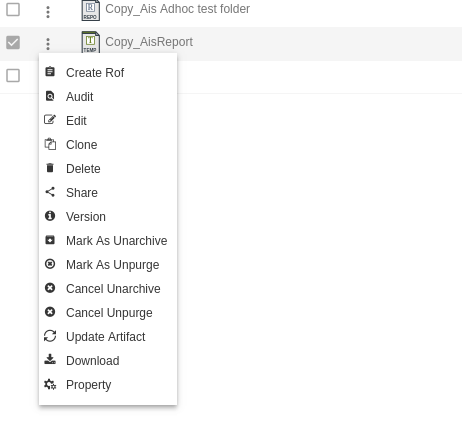This screenshot has width=462, height=447.
Task: Open the three-dot menu for Copy_Ais Adhoc test folder
Action: (x=48, y=12)
